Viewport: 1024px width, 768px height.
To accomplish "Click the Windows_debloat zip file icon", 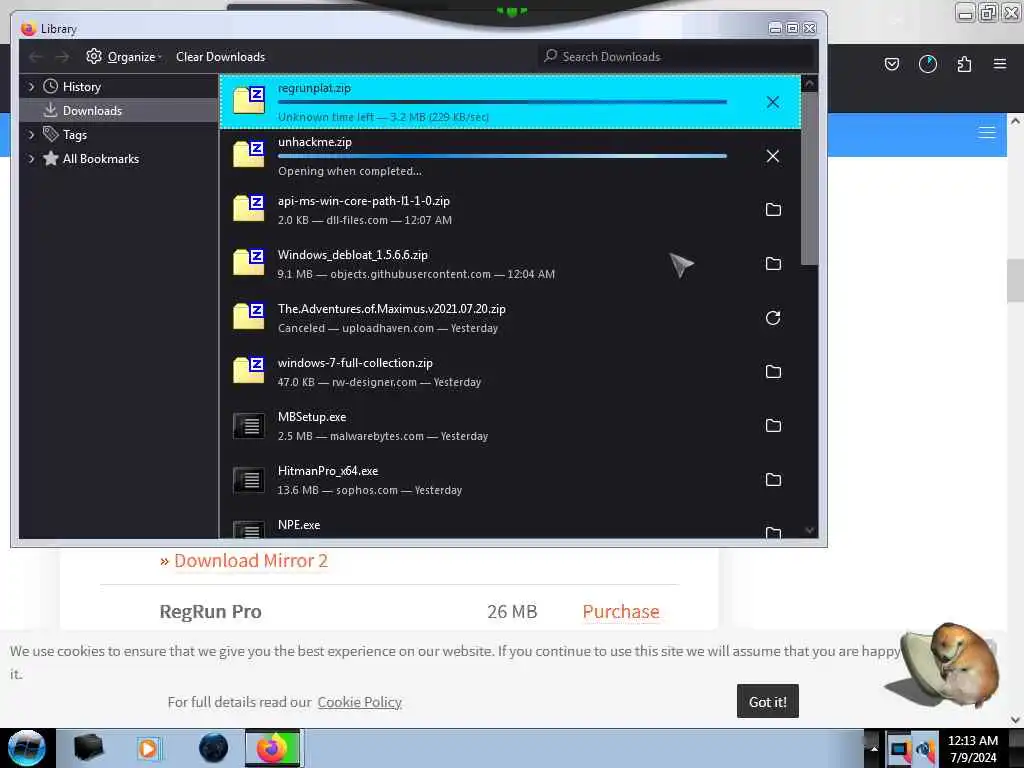I will coord(249,263).
